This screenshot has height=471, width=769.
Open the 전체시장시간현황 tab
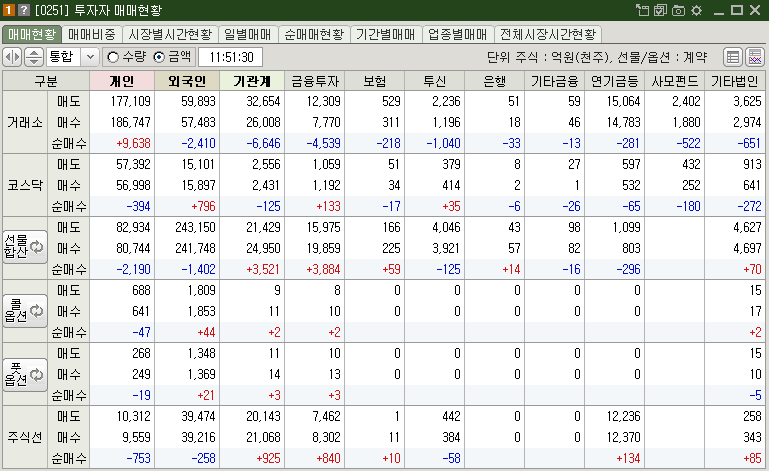tap(548, 34)
